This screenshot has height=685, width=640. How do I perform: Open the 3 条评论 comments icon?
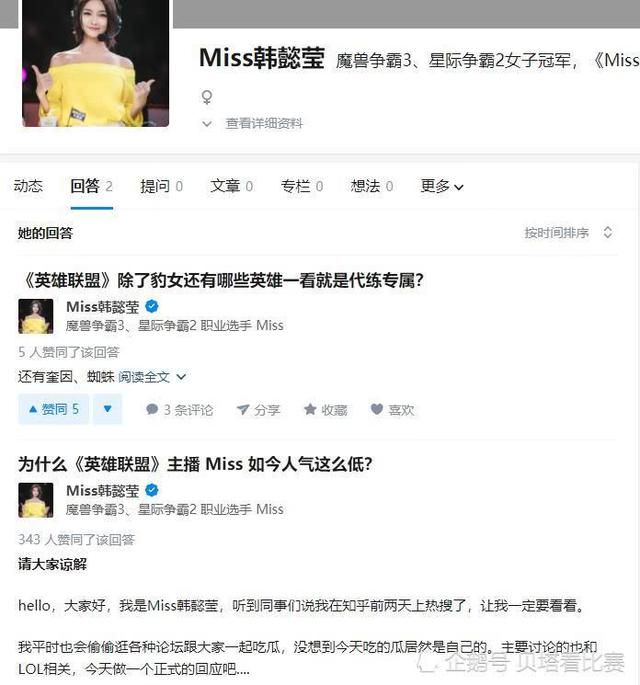(x=152, y=409)
